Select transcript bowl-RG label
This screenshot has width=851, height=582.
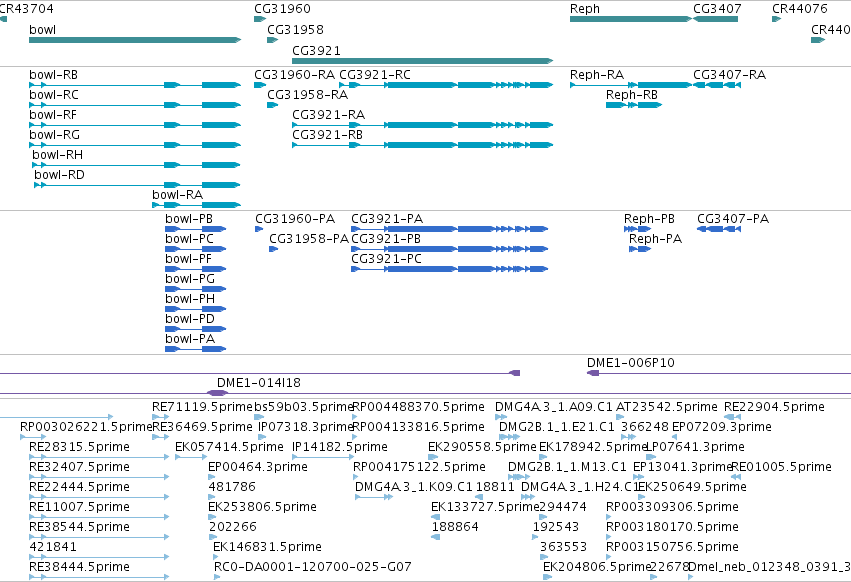coord(54,135)
